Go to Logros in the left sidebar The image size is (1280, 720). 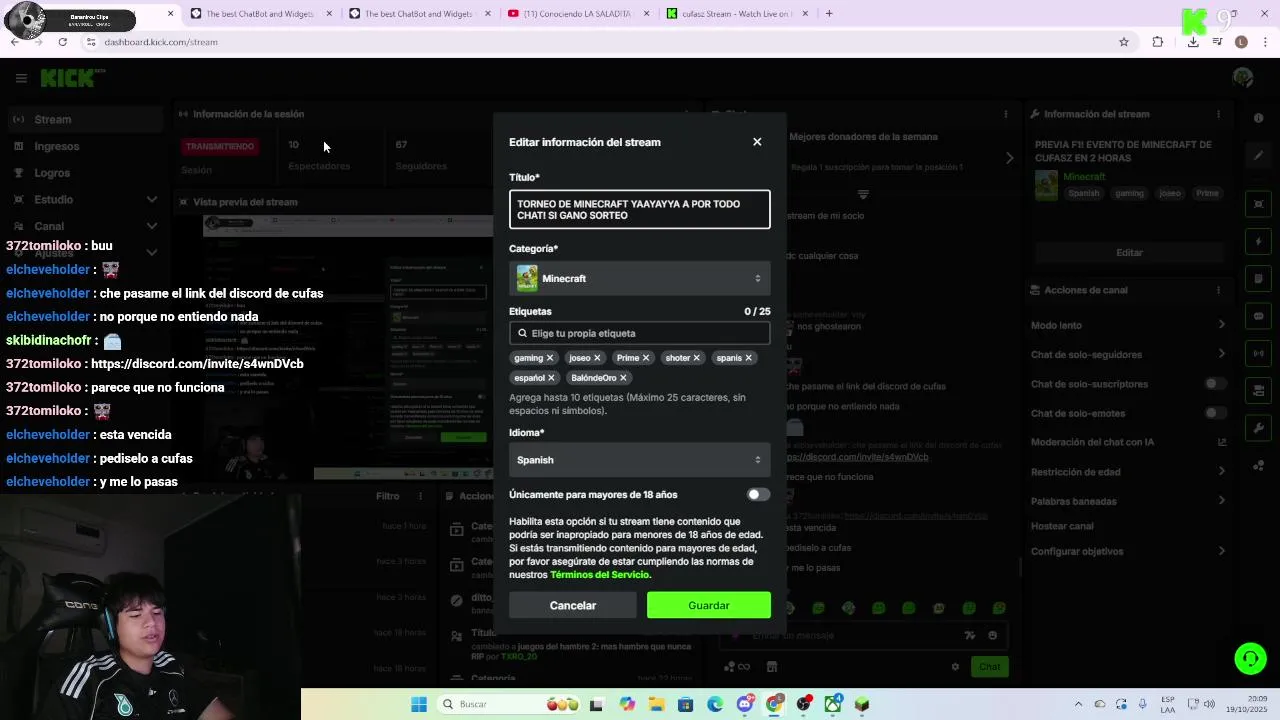[x=84, y=173]
